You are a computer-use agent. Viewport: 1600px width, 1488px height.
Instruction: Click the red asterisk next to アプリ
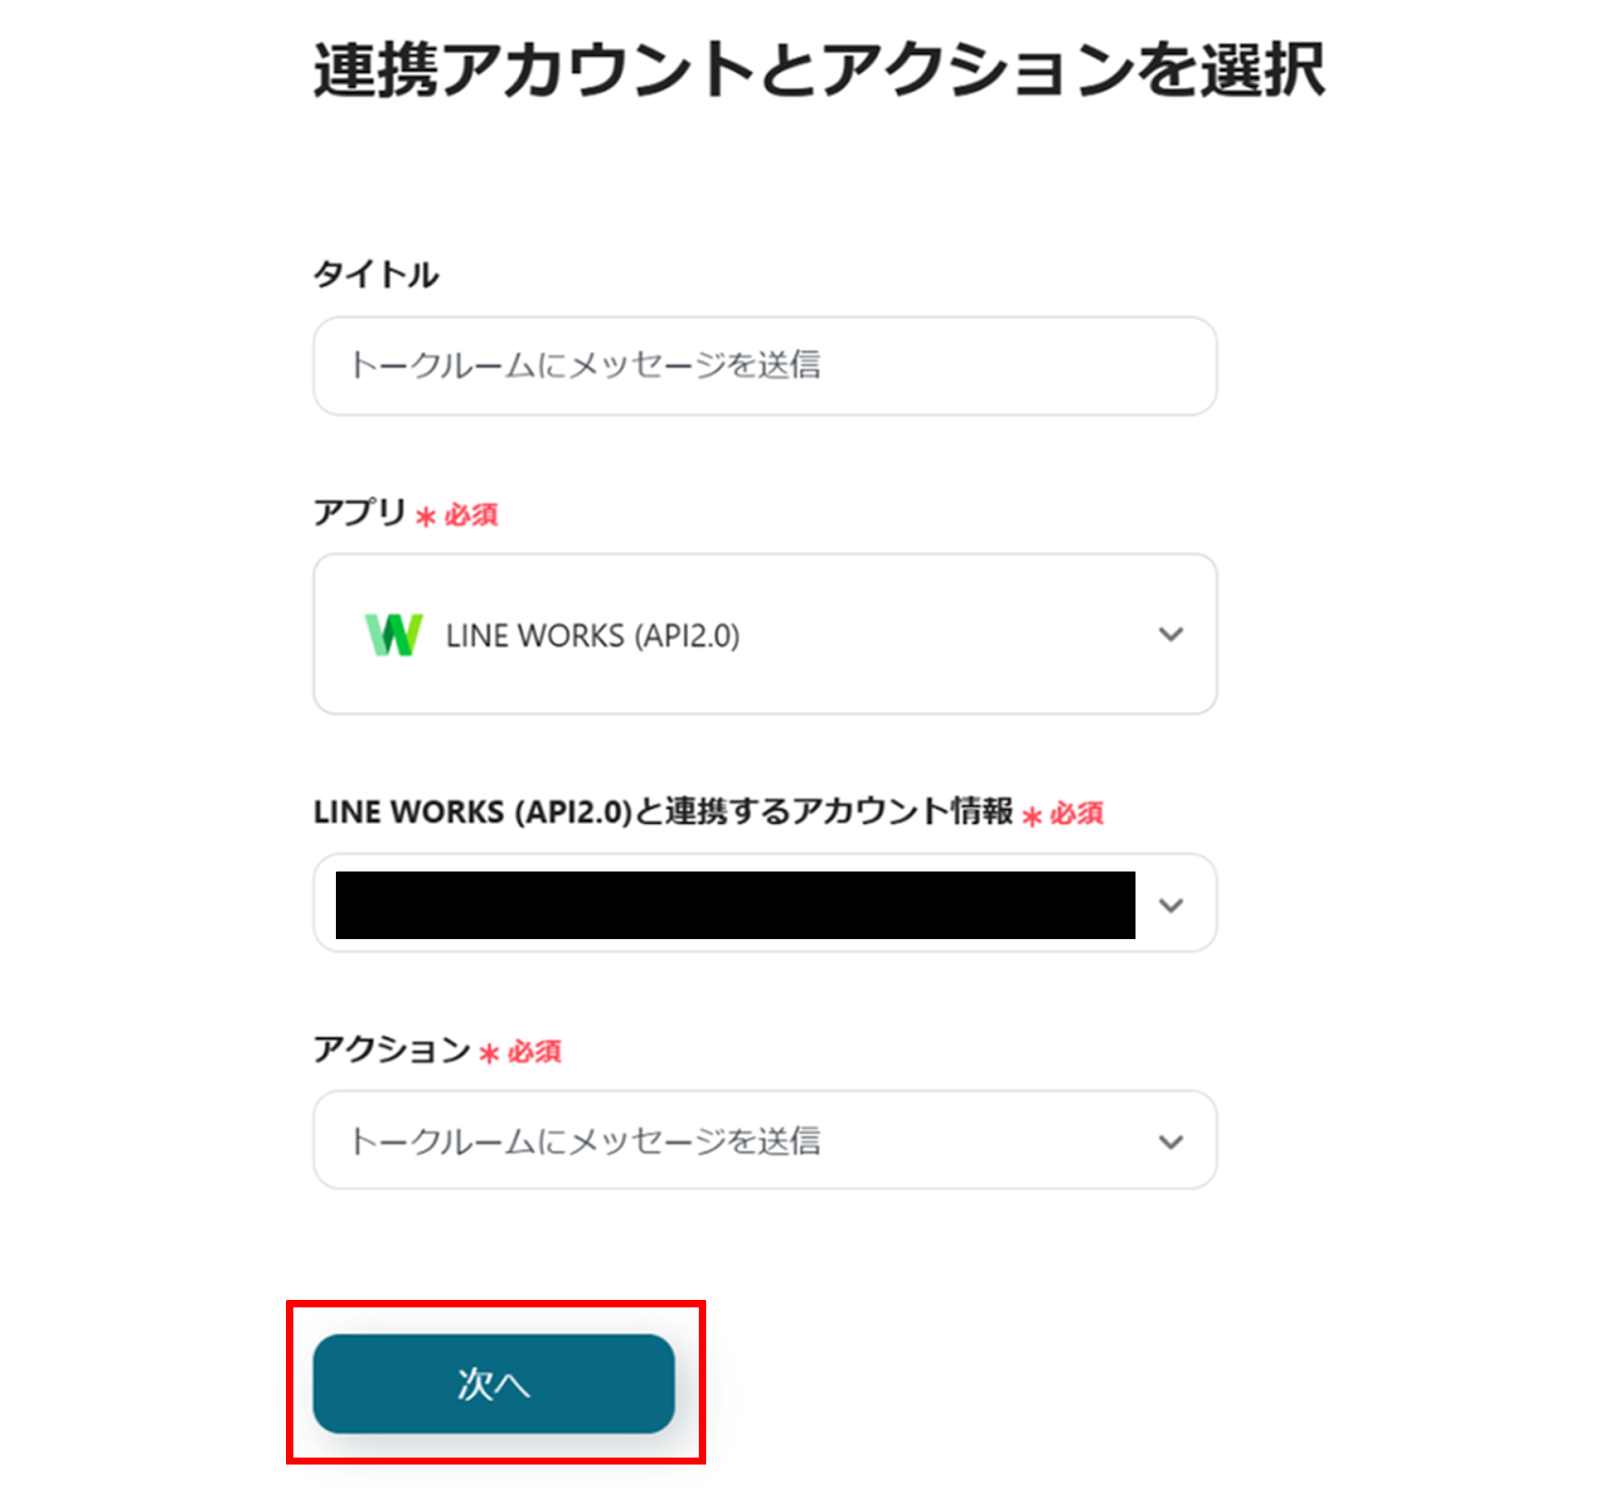pyautogui.click(x=426, y=517)
